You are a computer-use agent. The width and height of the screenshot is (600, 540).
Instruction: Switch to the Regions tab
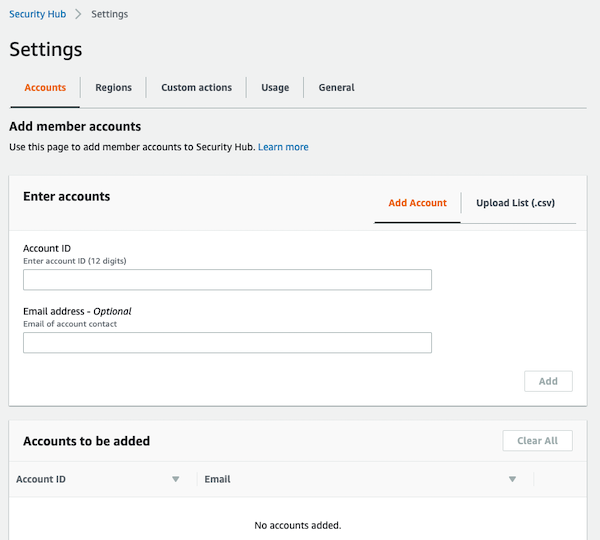click(x=113, y=88)
